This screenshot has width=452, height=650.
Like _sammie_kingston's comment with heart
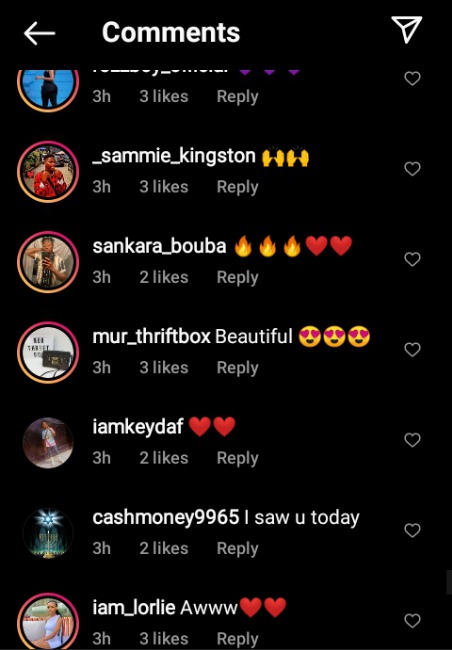point(412,169)
